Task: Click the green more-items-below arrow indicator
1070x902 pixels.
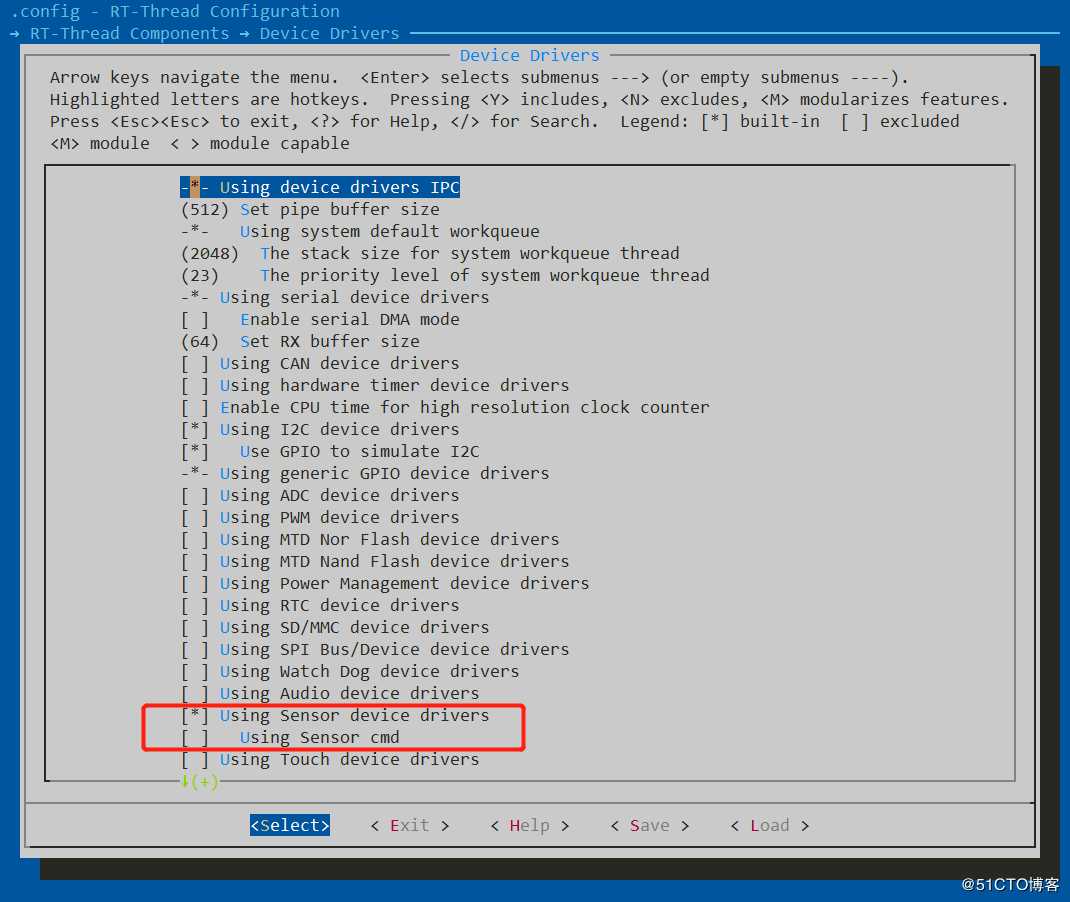Action: [x=199, y=781]
